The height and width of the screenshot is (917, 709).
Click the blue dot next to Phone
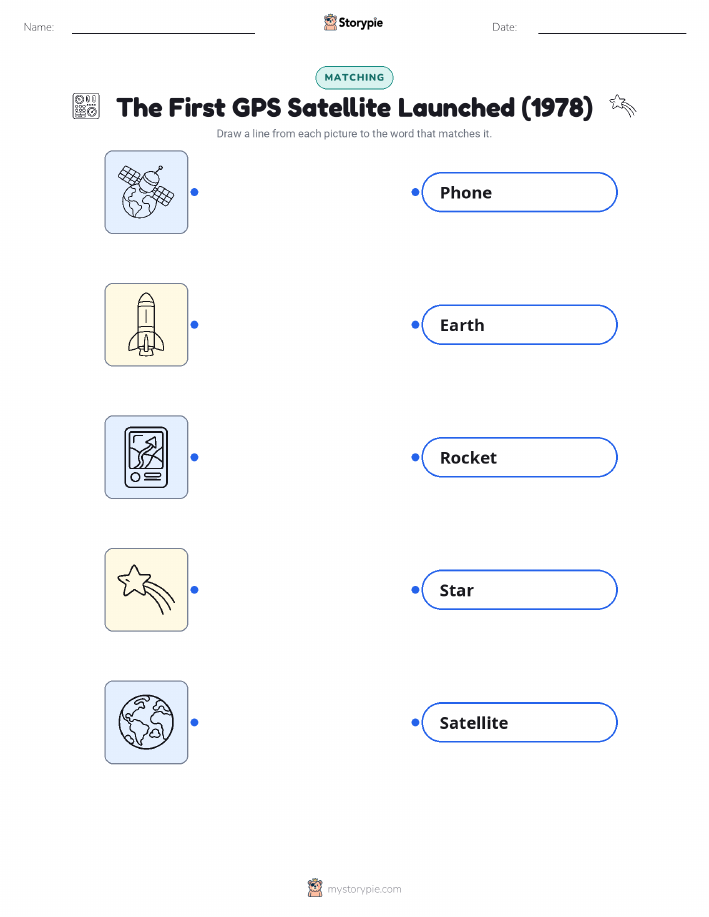point(415,192)
